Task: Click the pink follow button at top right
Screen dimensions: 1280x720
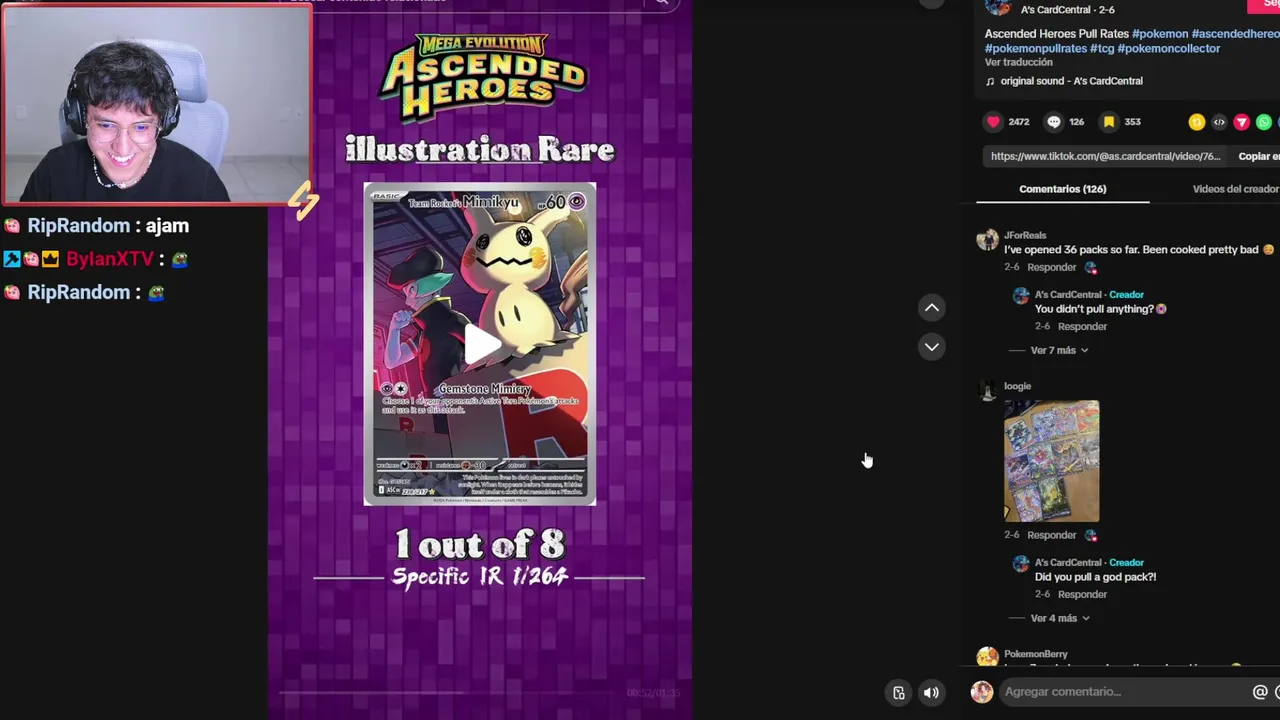Action: (1264, 5)
